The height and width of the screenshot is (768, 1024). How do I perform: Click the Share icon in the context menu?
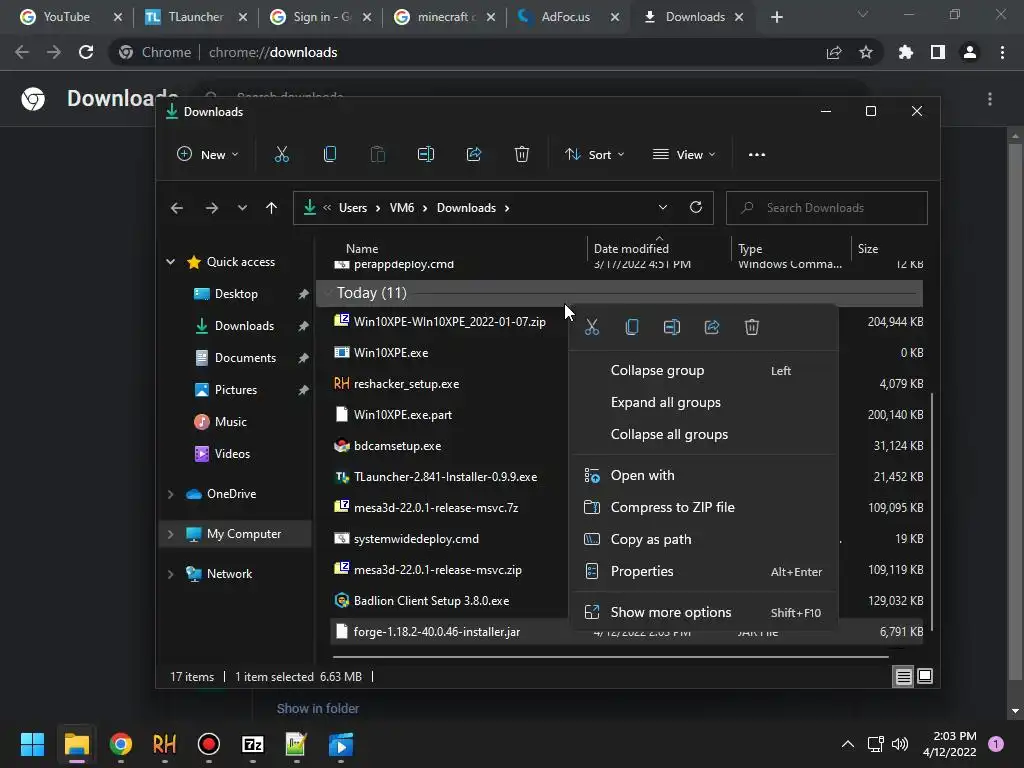tap(712, 327)
